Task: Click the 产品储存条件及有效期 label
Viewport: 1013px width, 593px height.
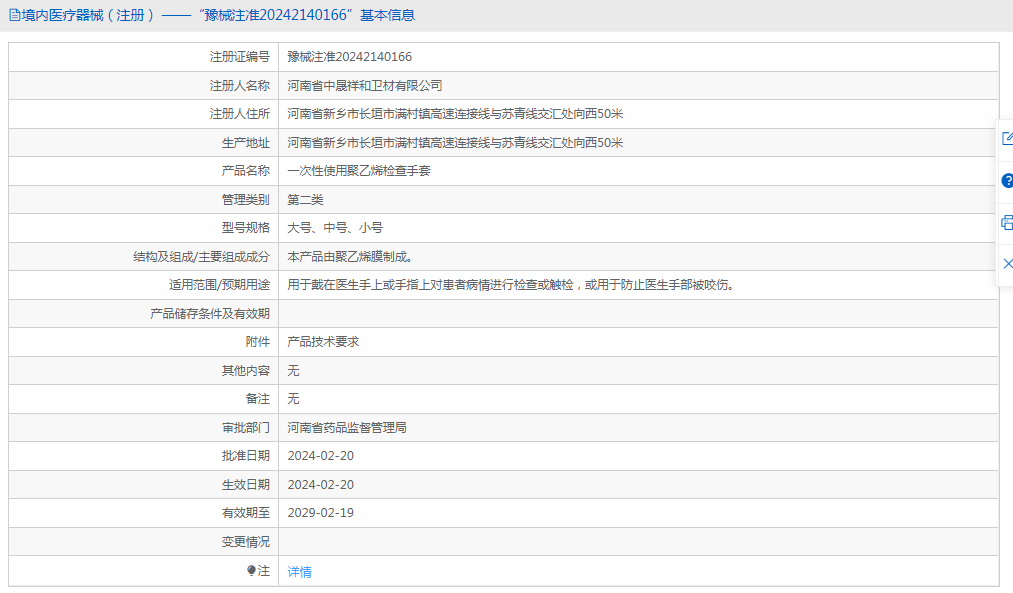Action: point(210,313)
